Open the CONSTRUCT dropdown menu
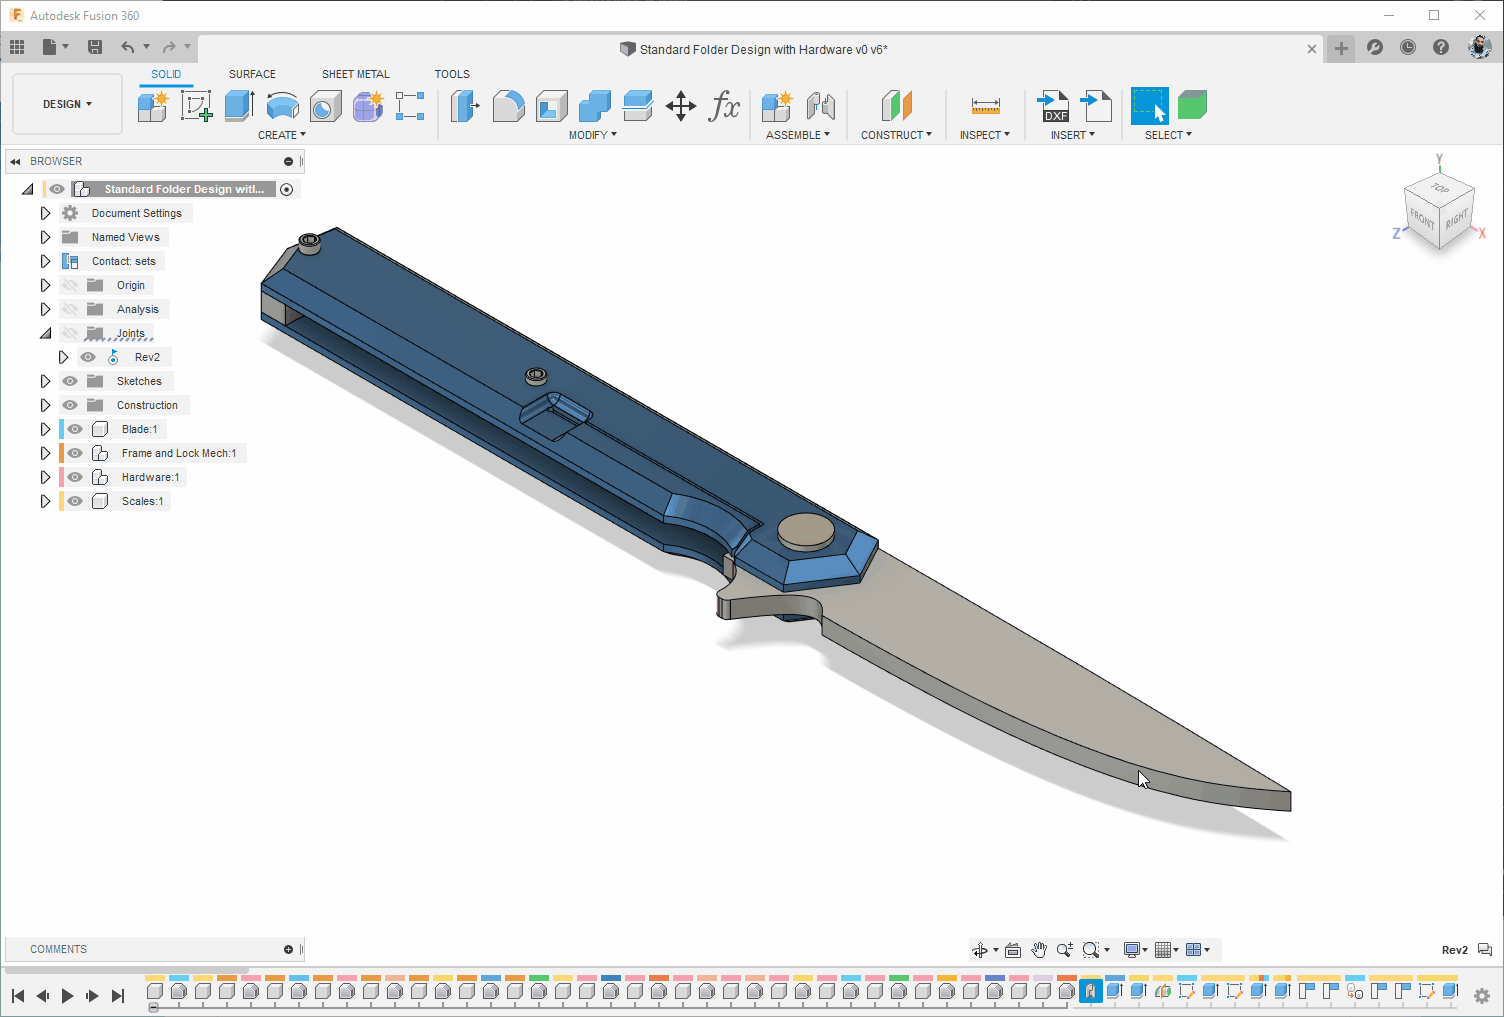 [x=896, y=135]
